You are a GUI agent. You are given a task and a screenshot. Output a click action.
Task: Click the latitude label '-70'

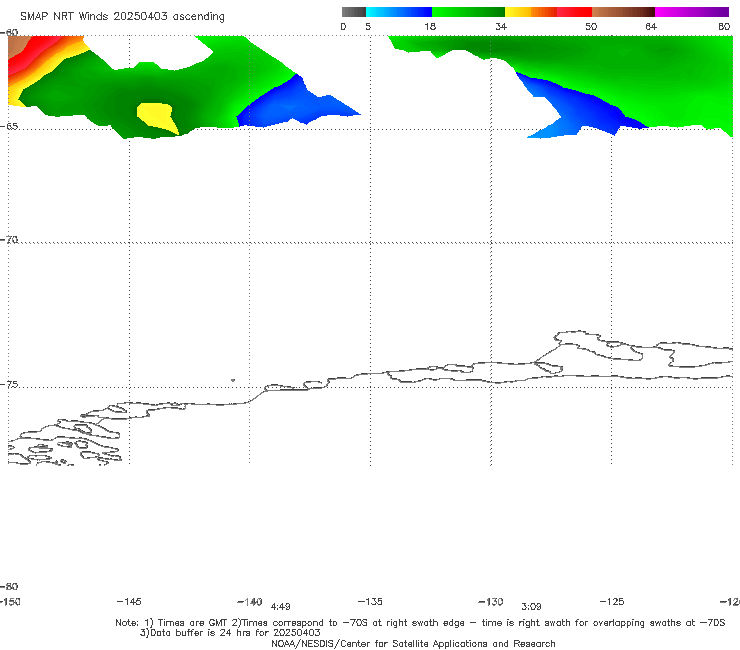[x=9, y=240]
